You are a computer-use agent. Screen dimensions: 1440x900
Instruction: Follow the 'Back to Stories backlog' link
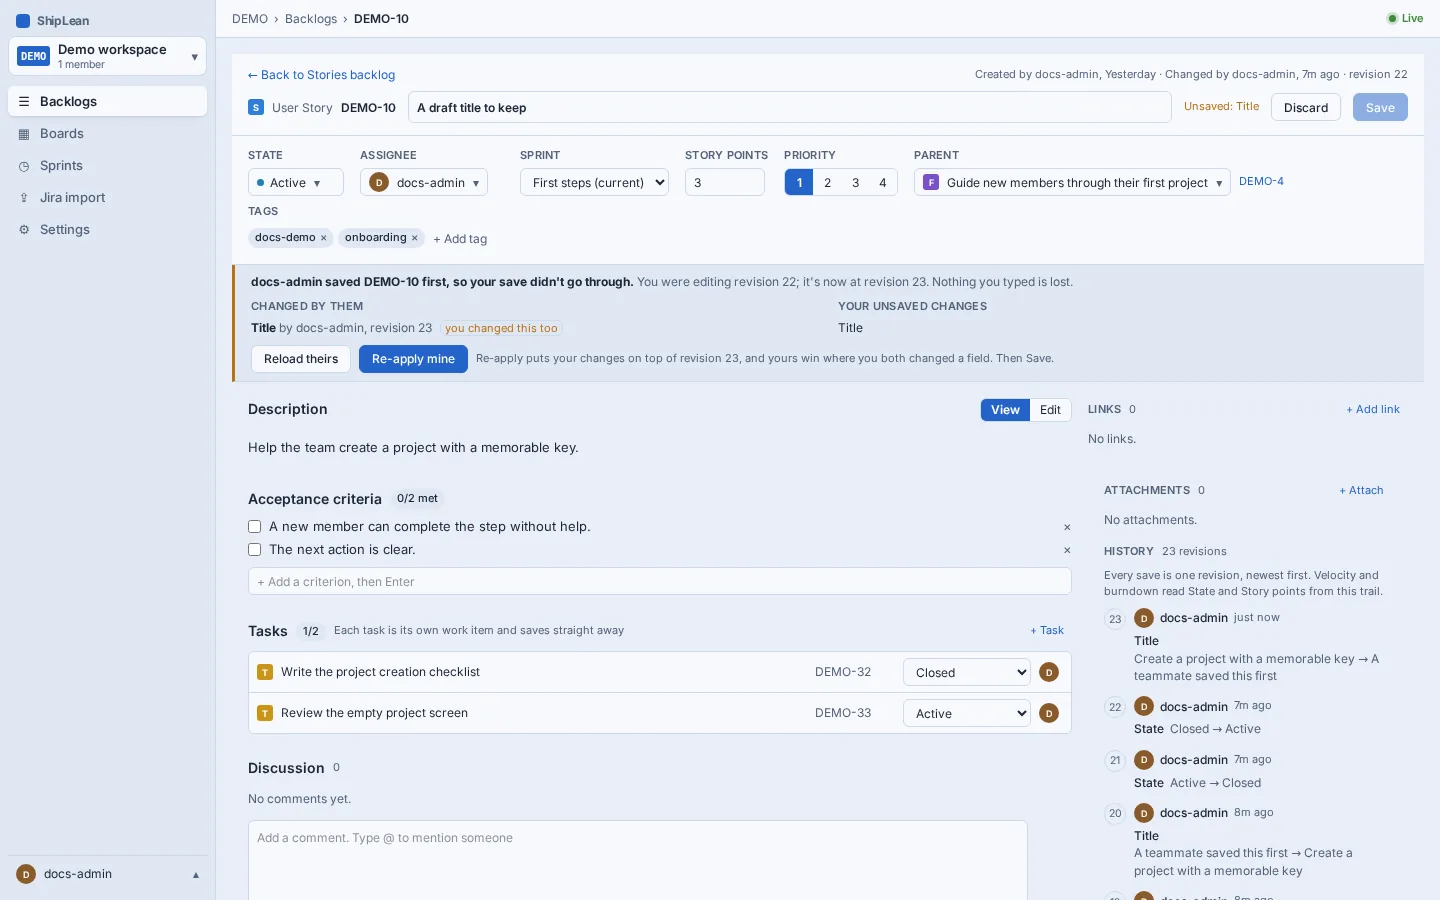321,75
